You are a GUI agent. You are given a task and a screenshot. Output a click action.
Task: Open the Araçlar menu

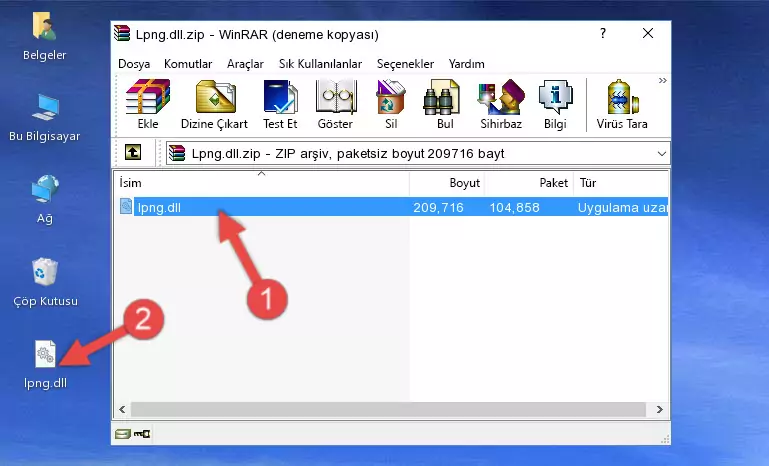pos(245,64)
